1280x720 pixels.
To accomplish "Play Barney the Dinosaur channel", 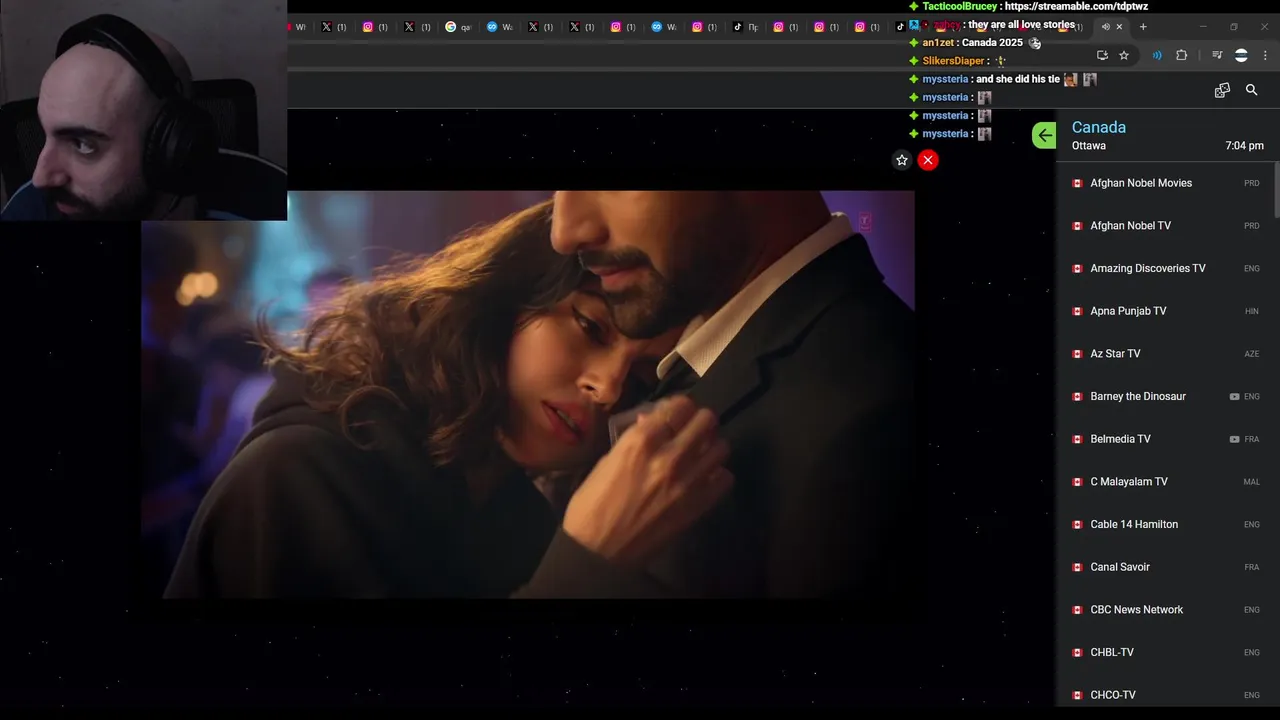I will [x=1165, y=397].
